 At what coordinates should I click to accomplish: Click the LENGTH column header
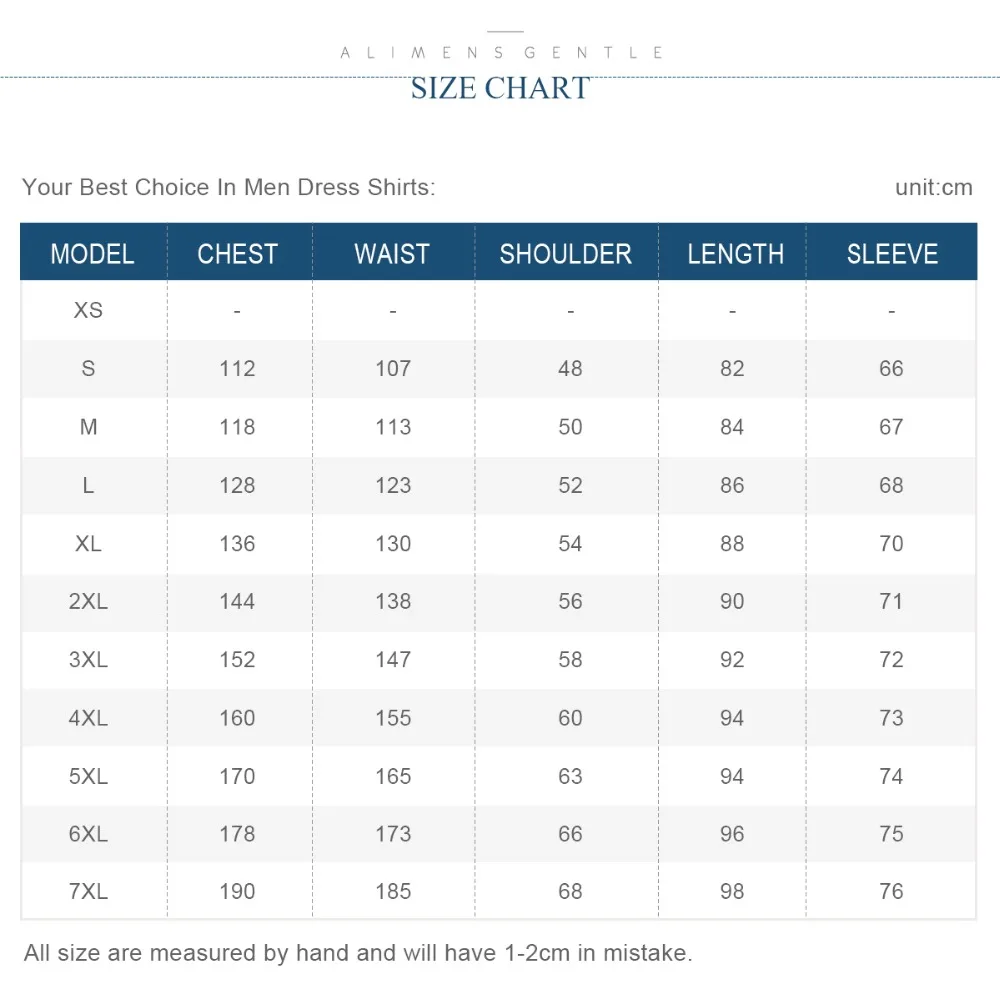coord(735,254)
